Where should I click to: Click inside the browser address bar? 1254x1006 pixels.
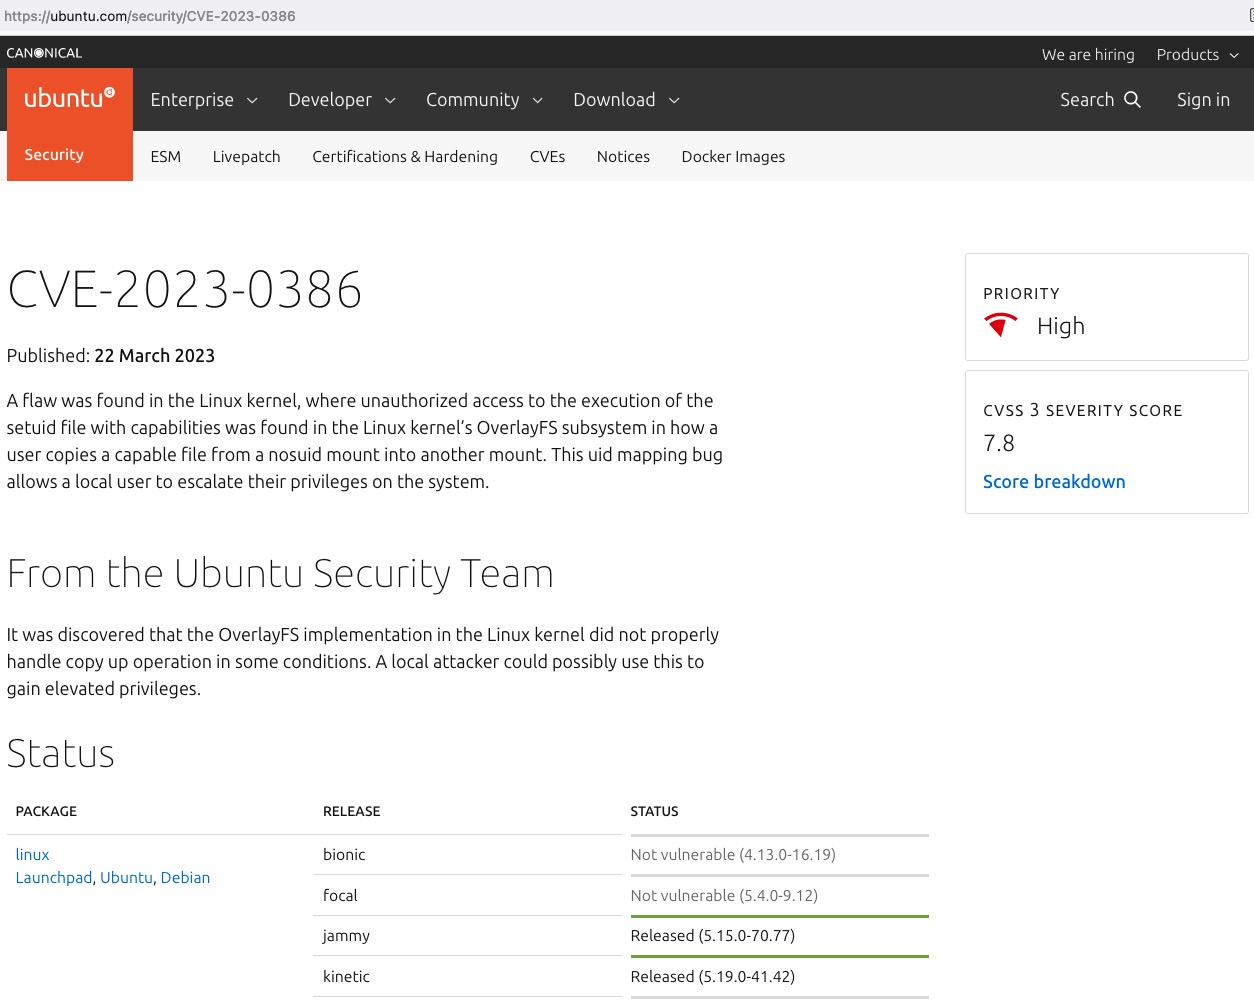pos(150,16)
